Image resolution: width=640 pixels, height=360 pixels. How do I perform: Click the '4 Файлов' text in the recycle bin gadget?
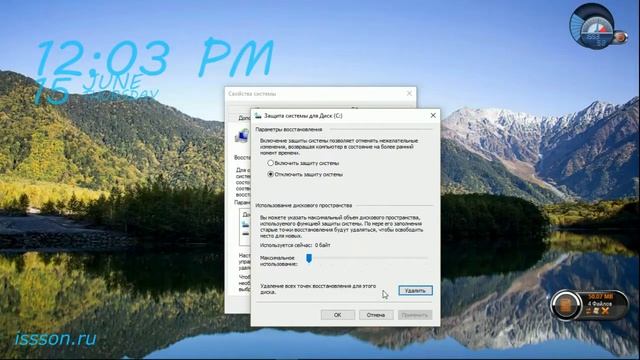tap(600, 304)
